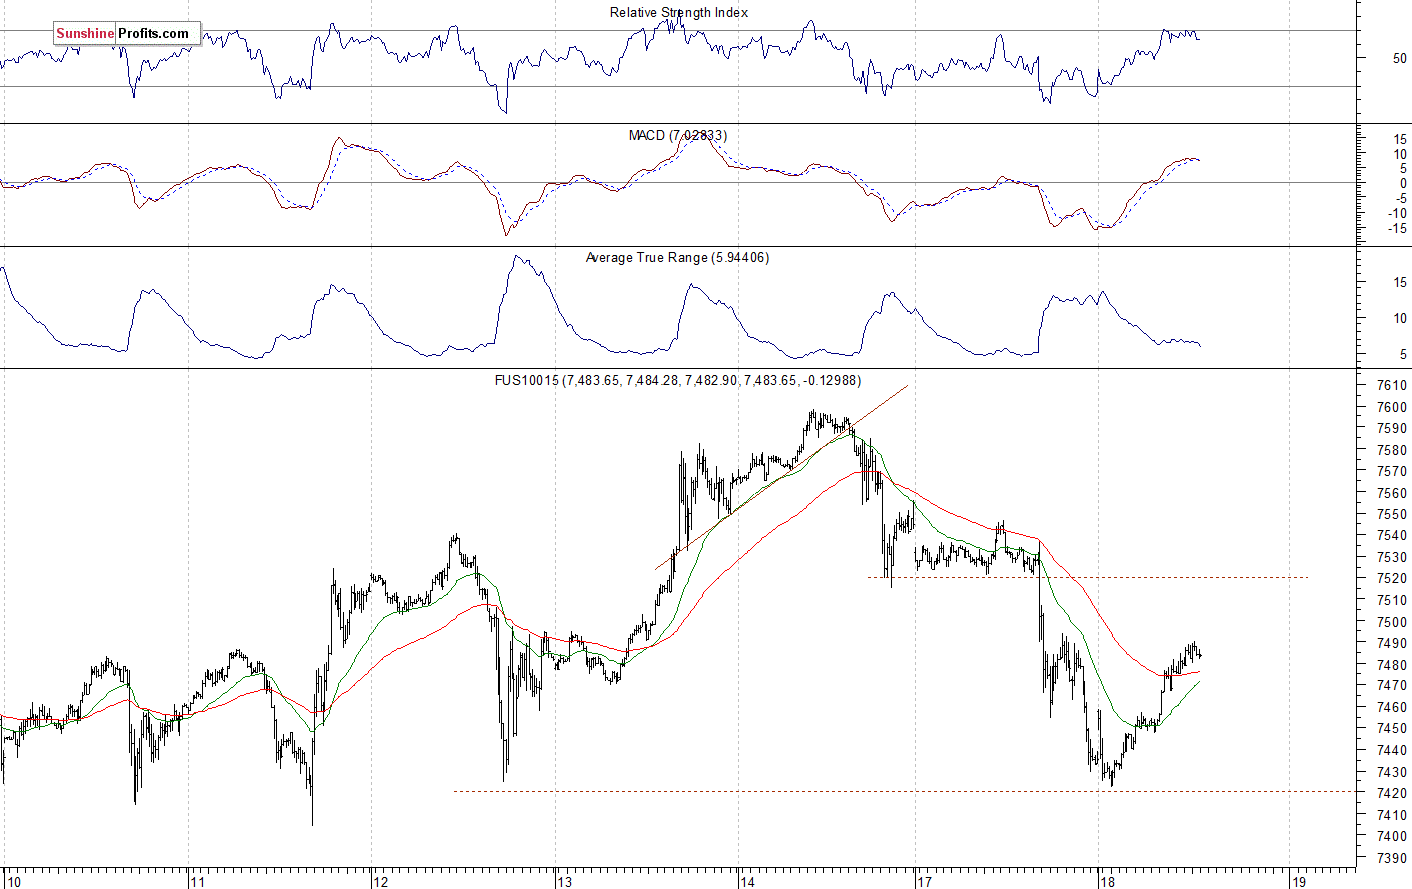
Task: Click the 7520 price axis label
Action: click(x=1392, y=579)
